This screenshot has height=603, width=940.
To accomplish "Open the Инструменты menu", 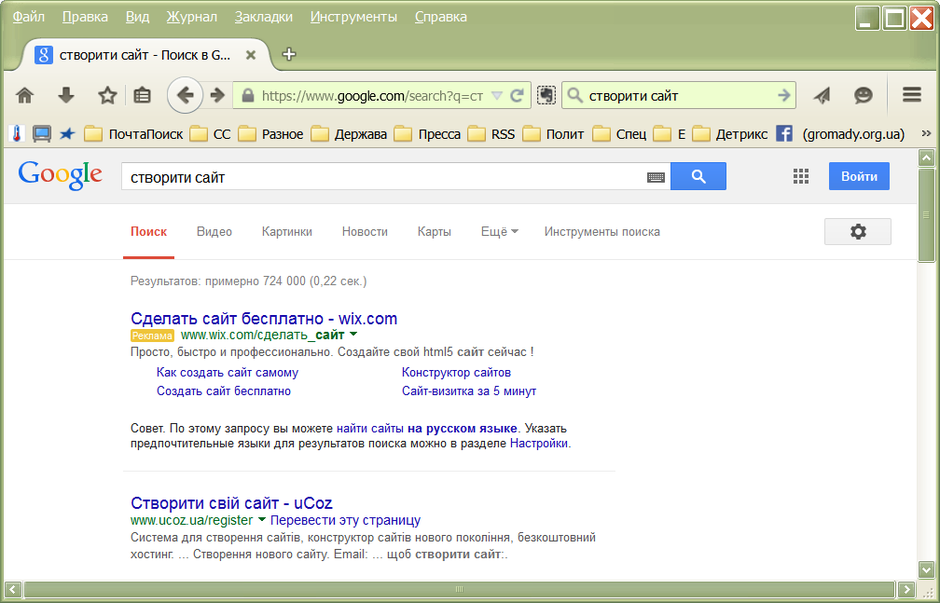I will point(354,17).
